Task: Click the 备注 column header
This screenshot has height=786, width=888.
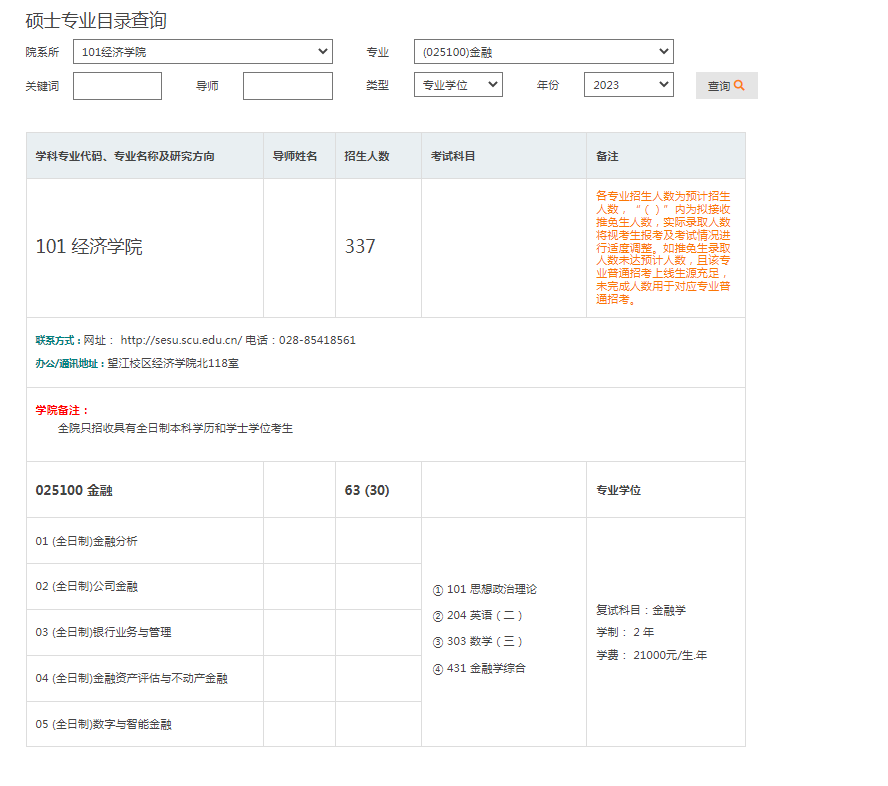Action: click(x=607, y=157)
